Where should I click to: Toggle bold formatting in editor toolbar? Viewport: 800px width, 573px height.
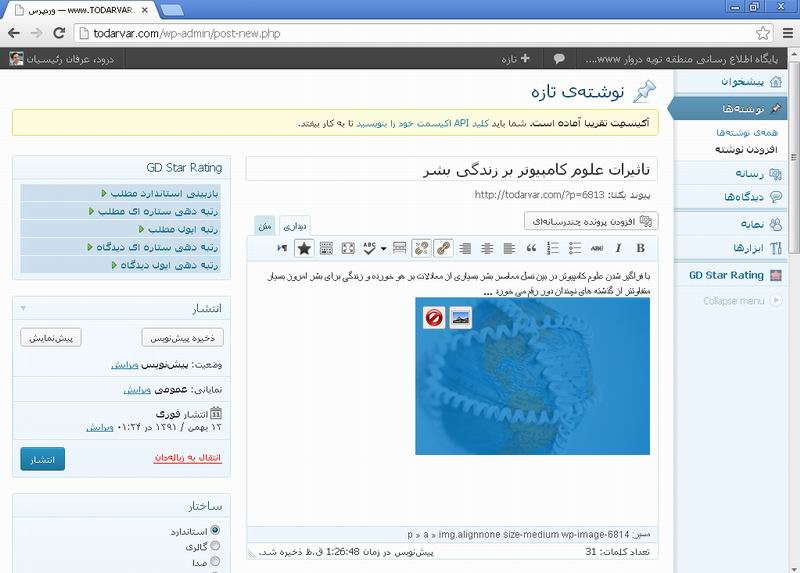(640, 248)
